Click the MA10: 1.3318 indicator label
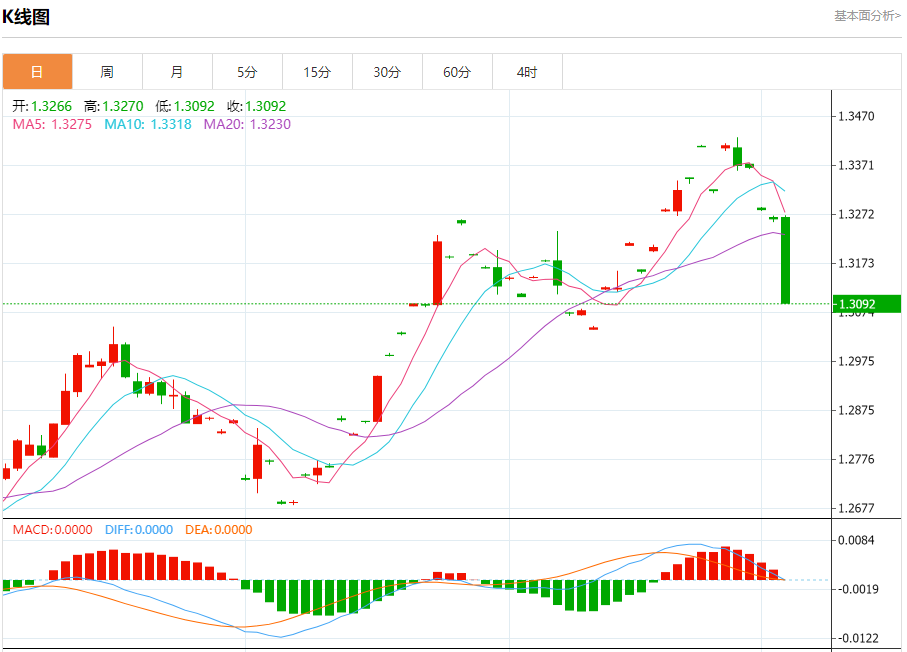This screenshot has width=907, height=652. point(148,124)
